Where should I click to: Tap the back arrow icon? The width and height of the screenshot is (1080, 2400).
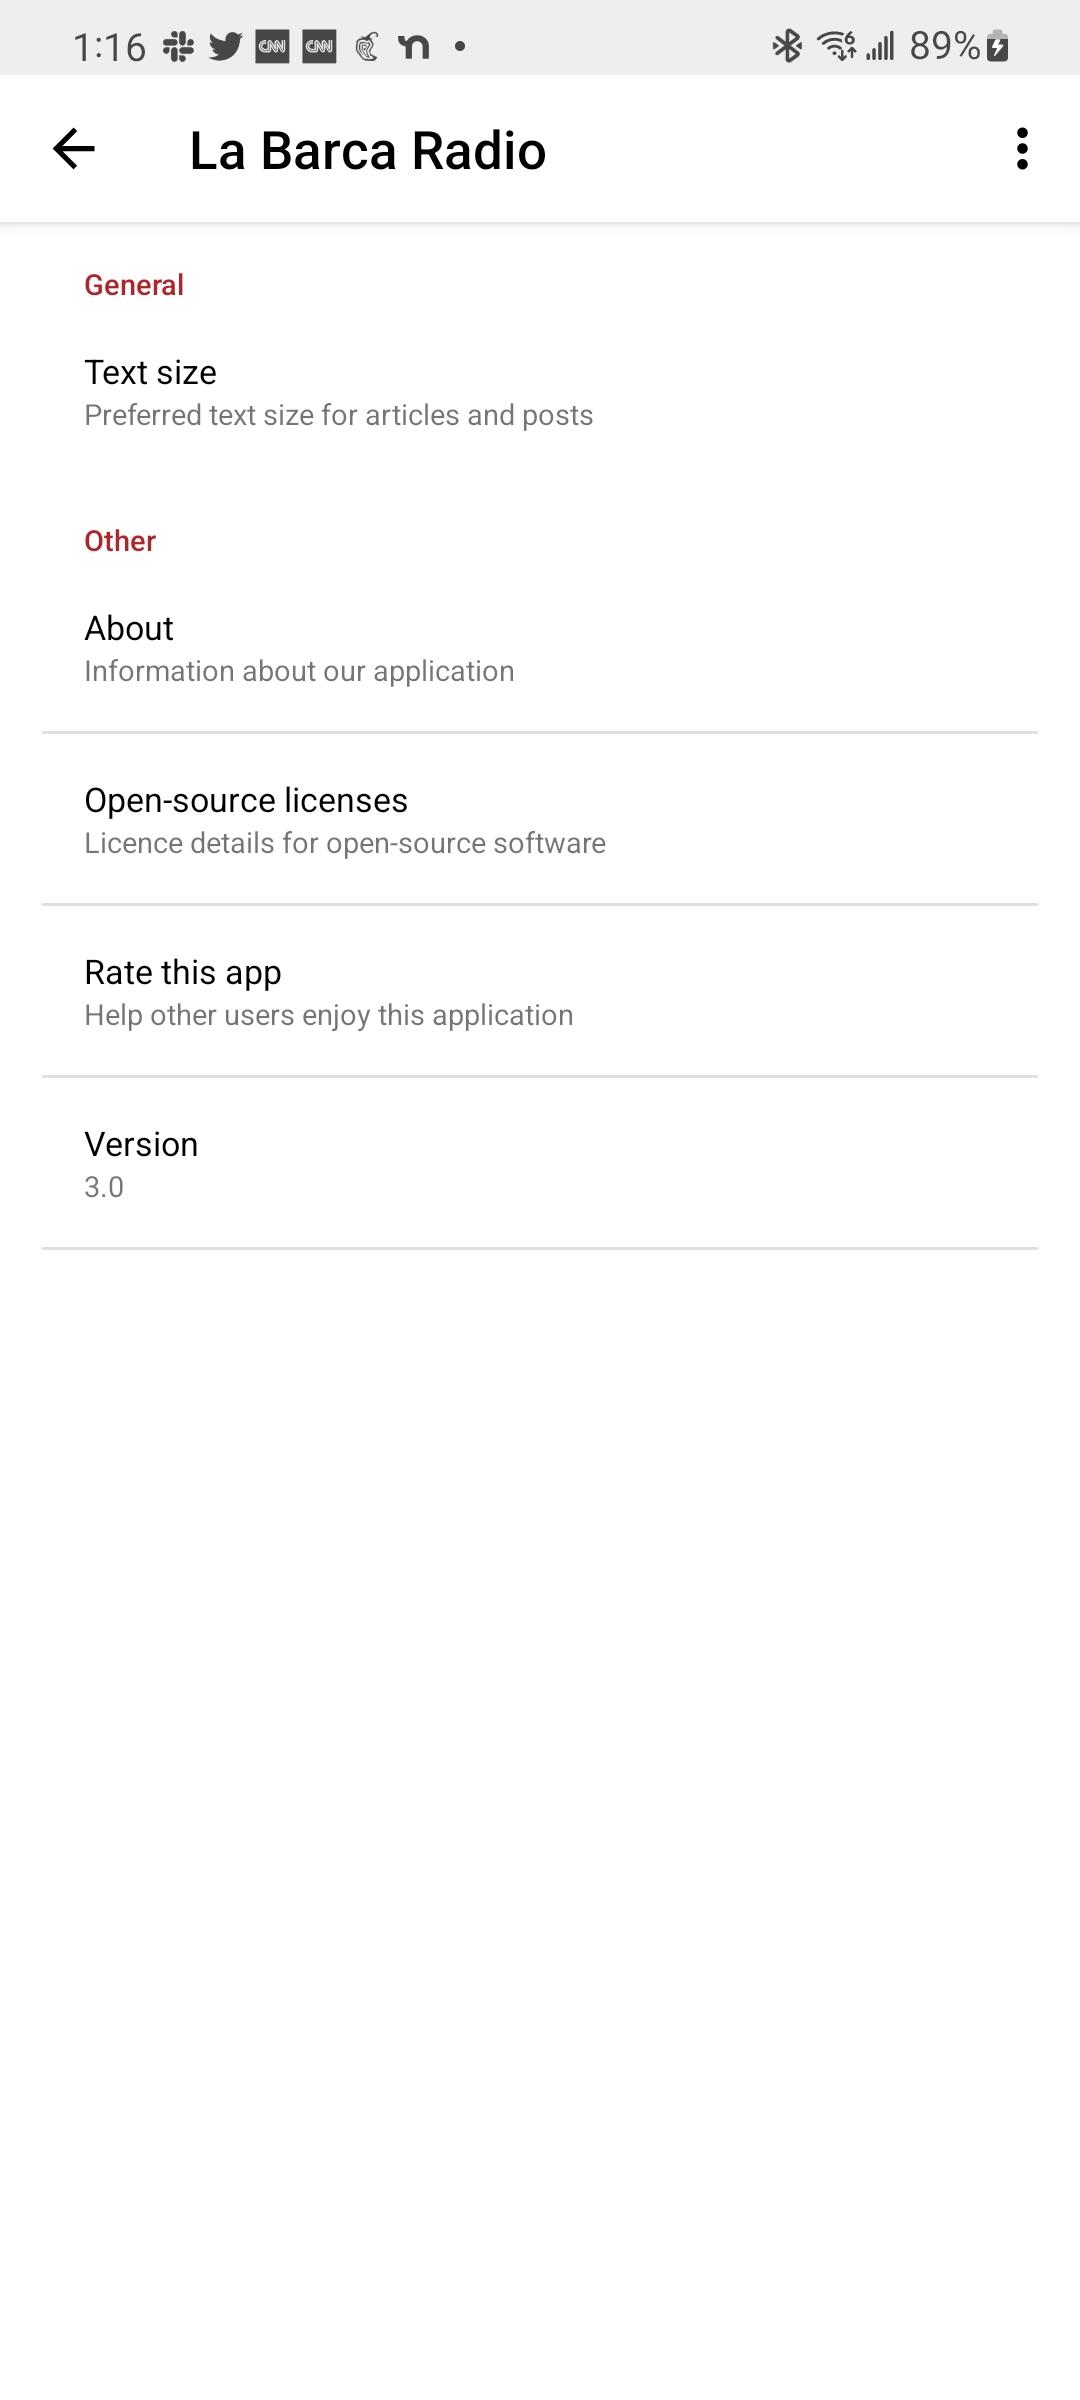(x=74, y=149)
